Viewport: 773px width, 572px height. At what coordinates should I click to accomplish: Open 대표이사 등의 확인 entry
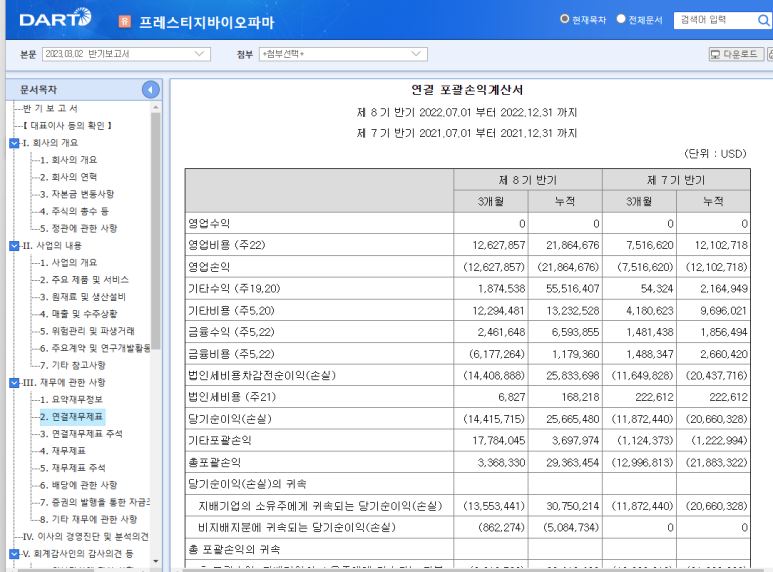(x=68, y=126)
